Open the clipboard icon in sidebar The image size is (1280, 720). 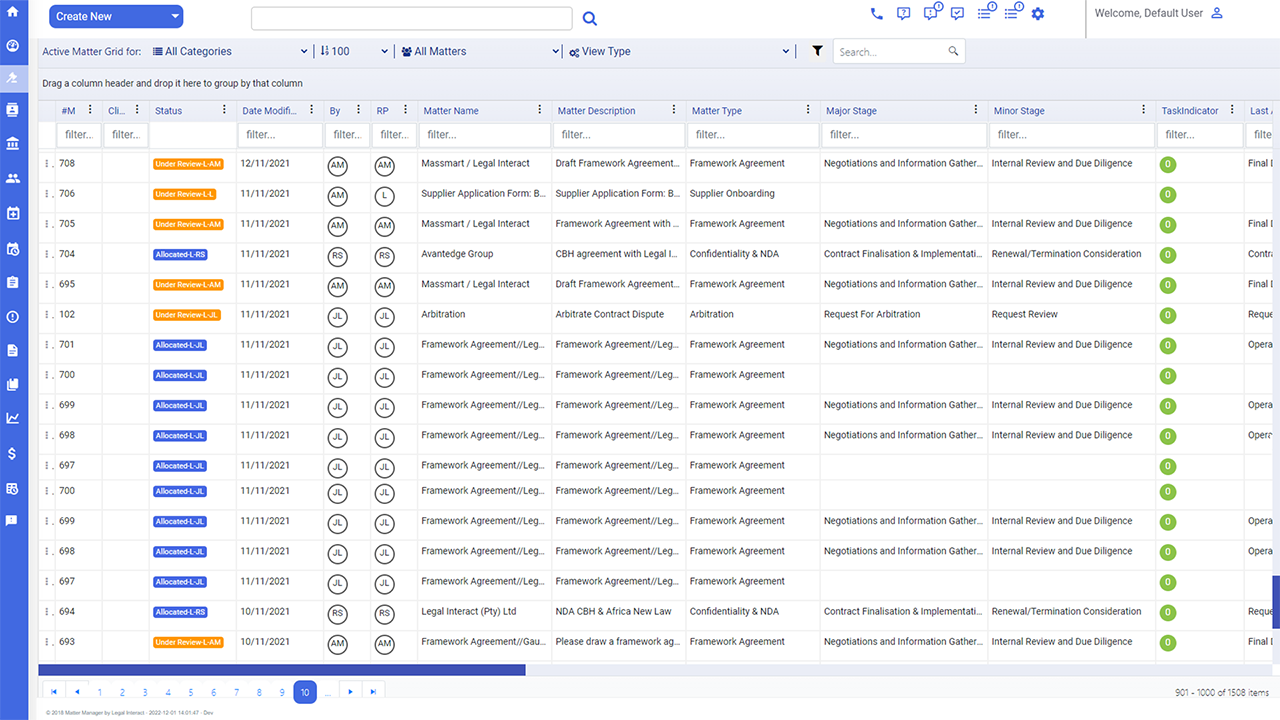(13, 282)
